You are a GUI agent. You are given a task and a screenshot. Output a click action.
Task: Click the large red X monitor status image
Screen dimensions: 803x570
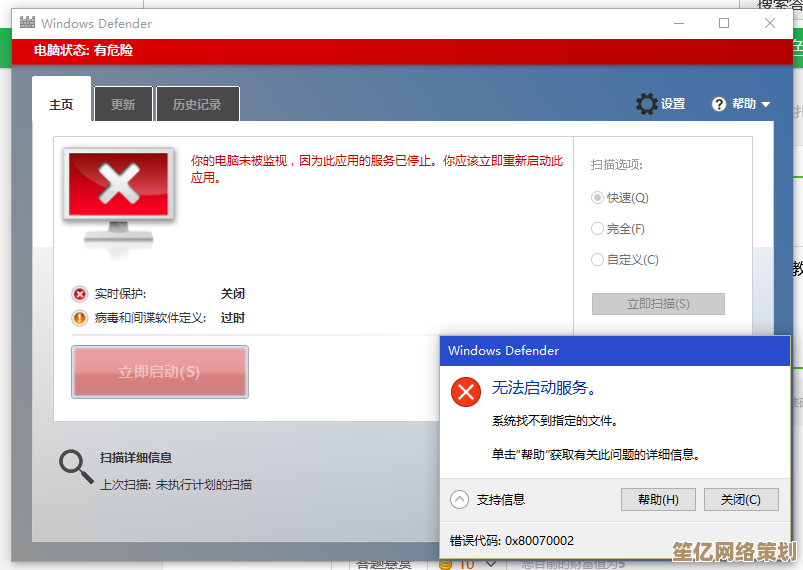[x=120, y=192]
